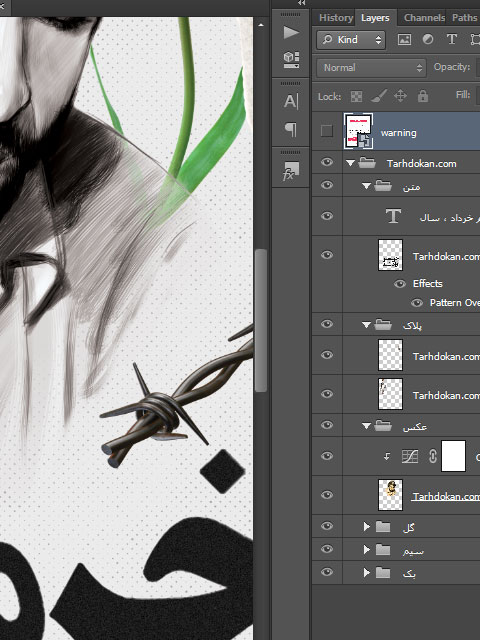Viewport: 480px width, 640px height.
Task: Click the lock transparent pixels icon
Action: [356, 96]
